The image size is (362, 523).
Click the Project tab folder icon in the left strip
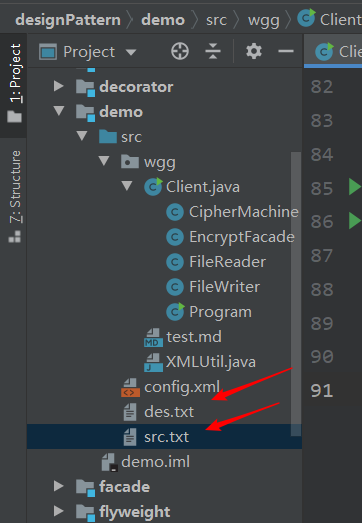pyautogui.click(x=14, y=117)
